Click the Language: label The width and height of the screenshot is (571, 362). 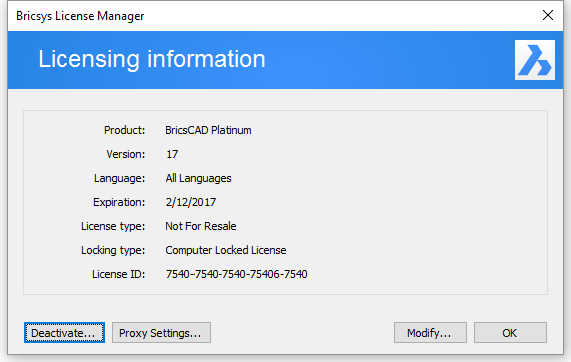pos(119,178)
